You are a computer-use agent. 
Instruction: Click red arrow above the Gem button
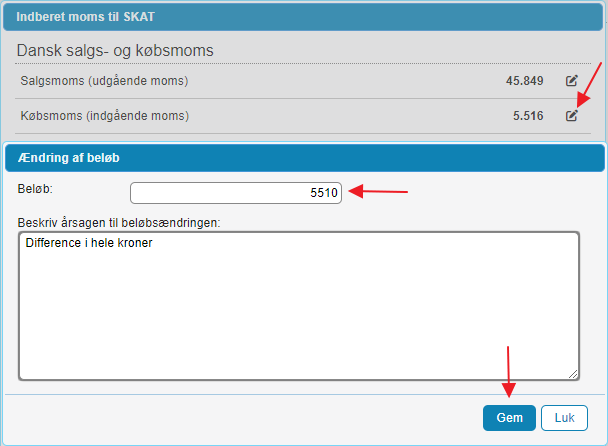(x=508, y=372)
